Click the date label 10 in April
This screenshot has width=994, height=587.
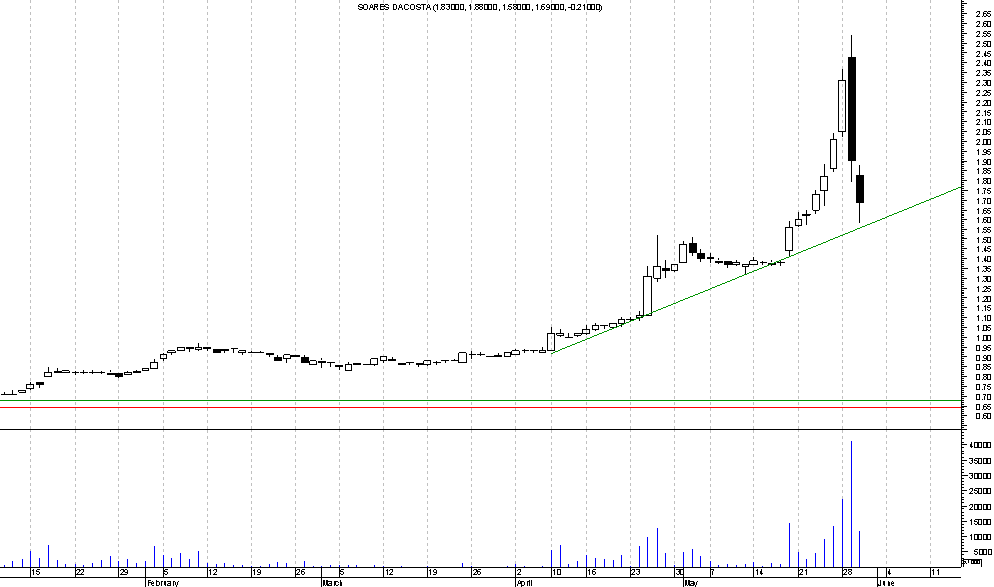[557, 572]
